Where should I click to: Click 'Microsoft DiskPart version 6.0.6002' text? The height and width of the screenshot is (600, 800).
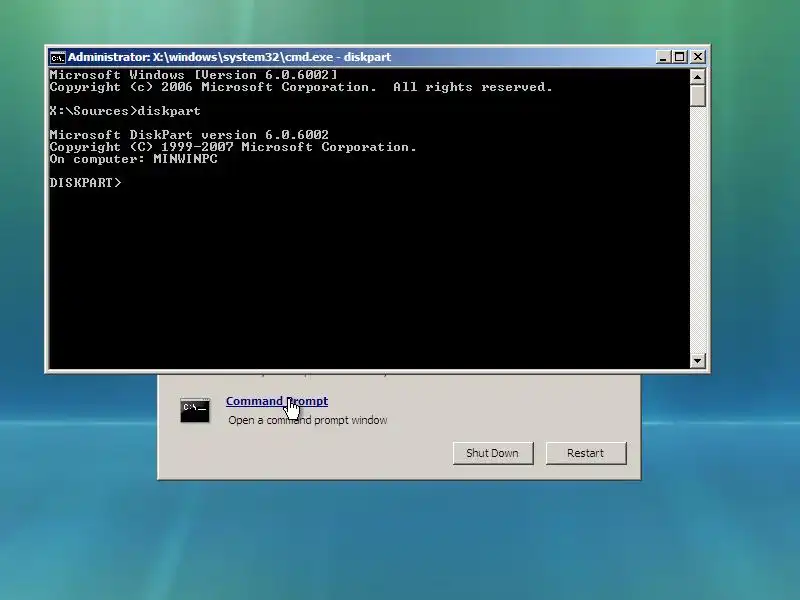pos(189,135)
